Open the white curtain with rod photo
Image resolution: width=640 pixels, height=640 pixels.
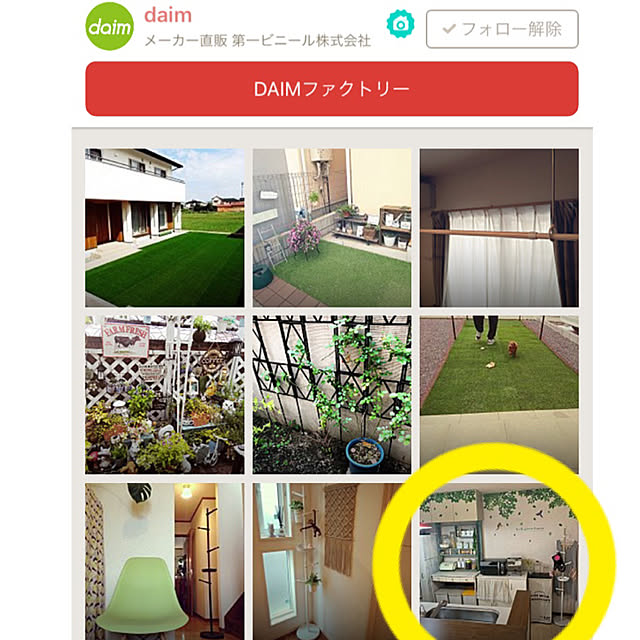pyautogui.click(x=499, y=228)
